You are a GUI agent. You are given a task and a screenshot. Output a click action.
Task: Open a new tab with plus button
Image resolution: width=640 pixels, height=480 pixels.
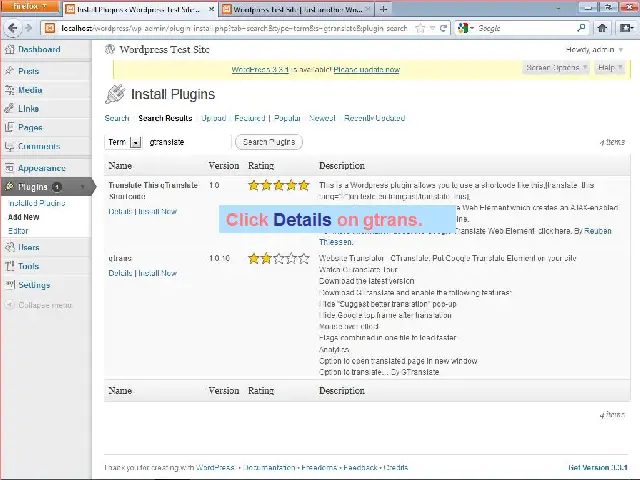(x=383, y=9)
